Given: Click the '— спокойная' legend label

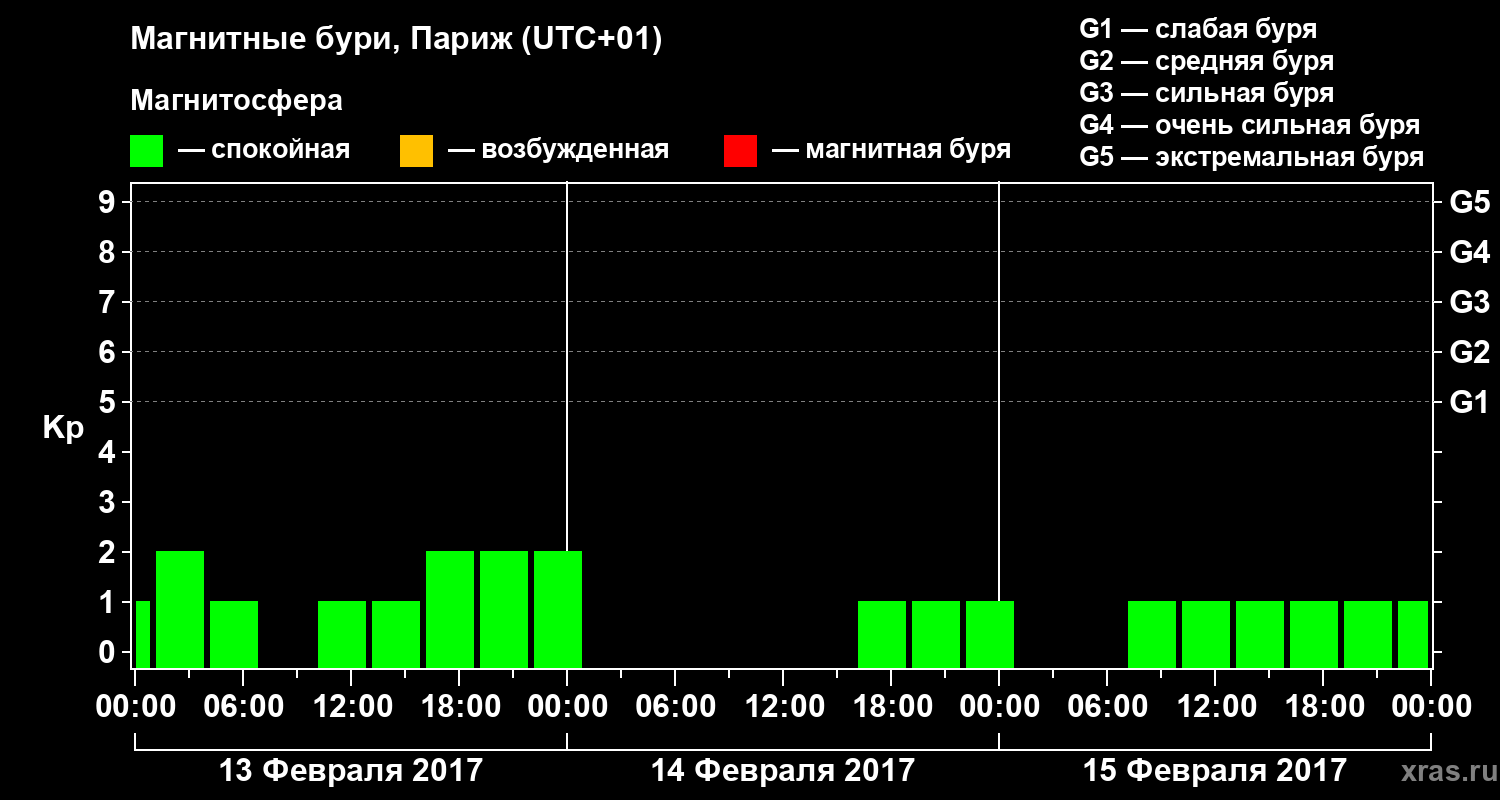Looking at the screenshot, I should [x=264, y=150].
